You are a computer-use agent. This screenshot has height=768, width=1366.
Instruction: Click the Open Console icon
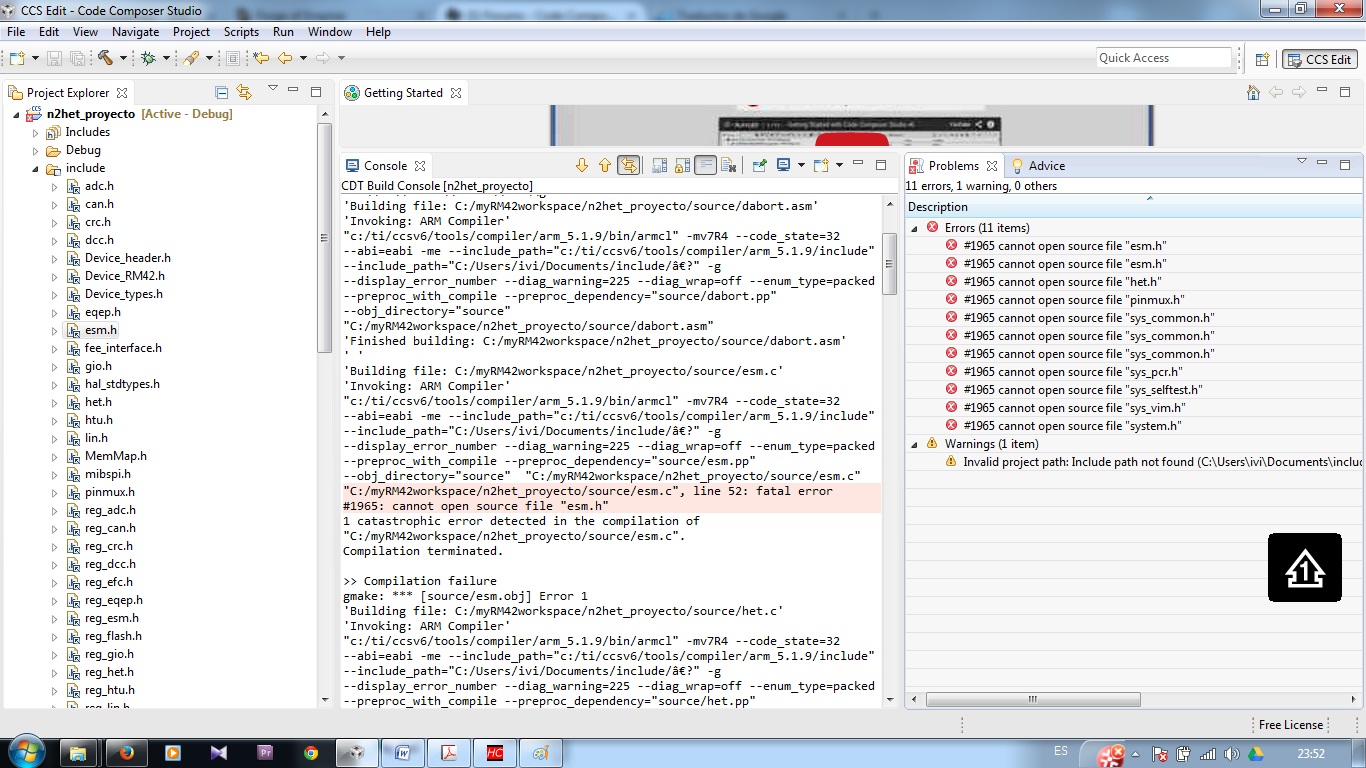pos(820,165)
